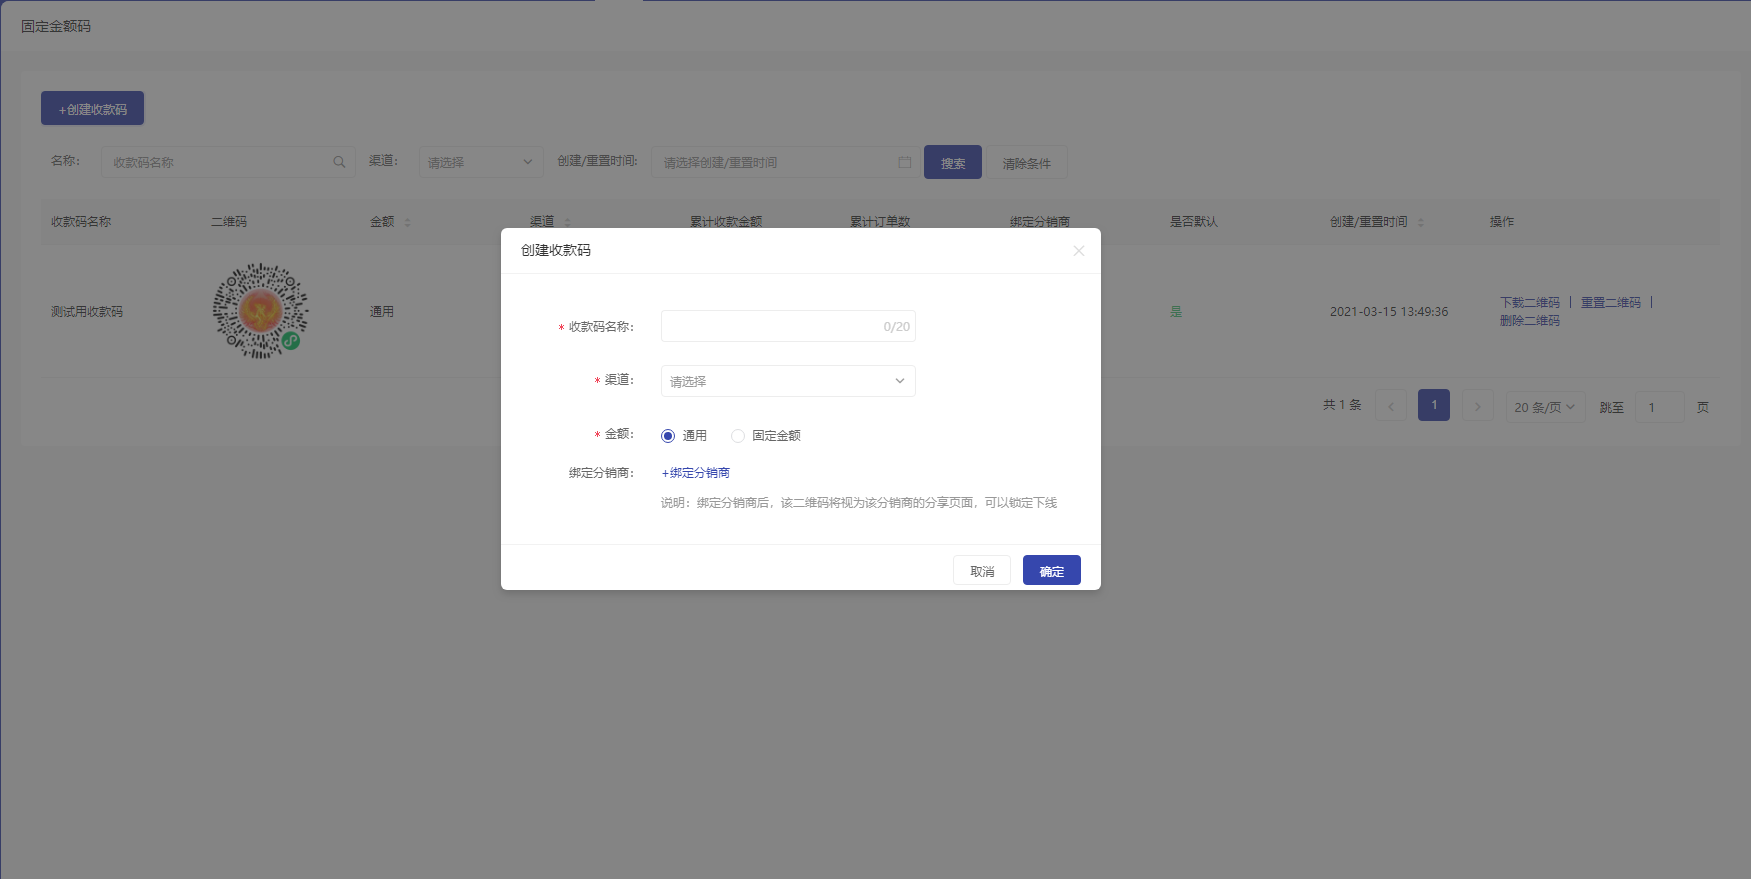Click the +绑定分销商 link
Viewport: 1751px width, 879px height.
696,473
